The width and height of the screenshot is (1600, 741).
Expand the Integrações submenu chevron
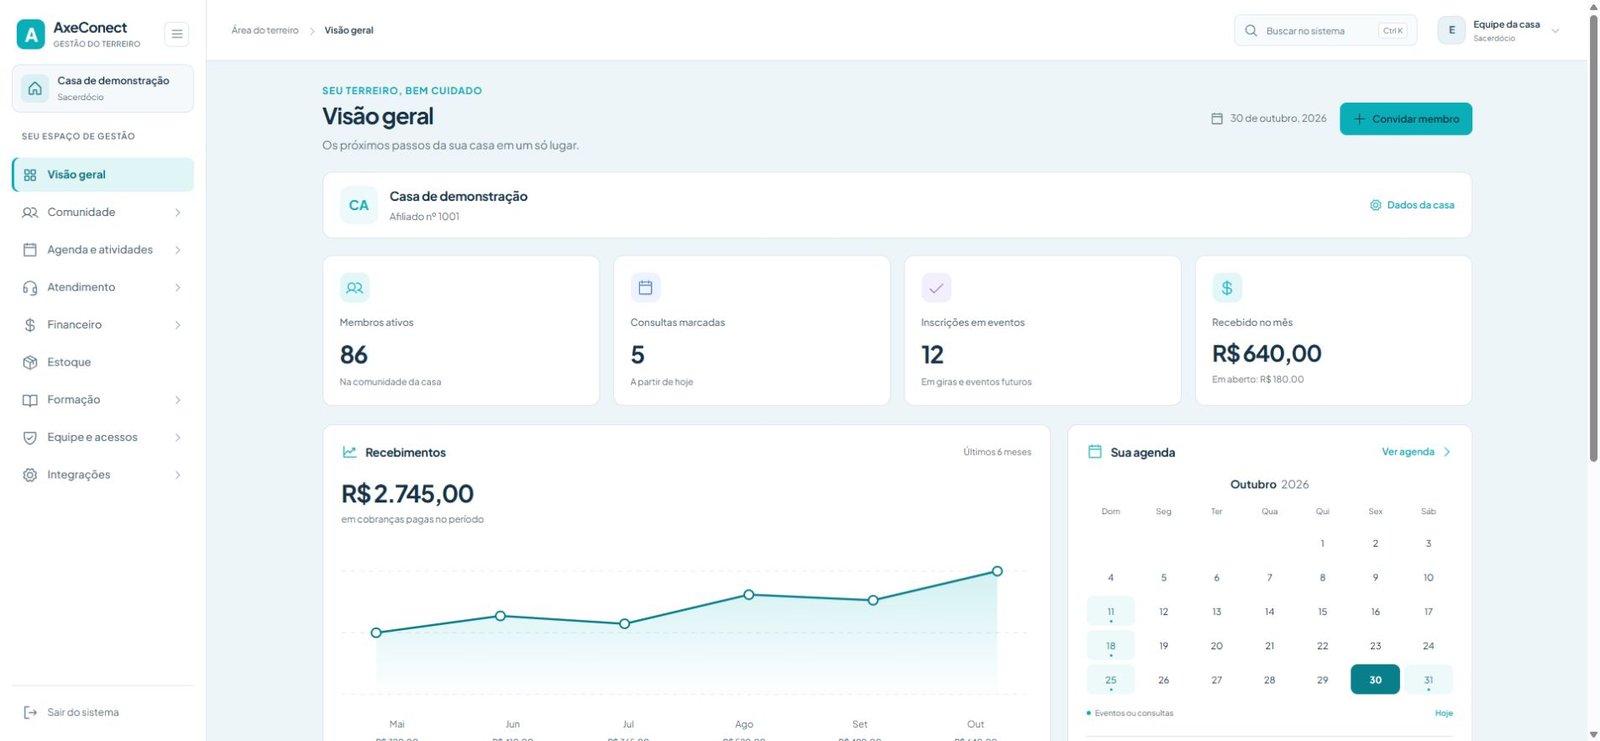178,475
